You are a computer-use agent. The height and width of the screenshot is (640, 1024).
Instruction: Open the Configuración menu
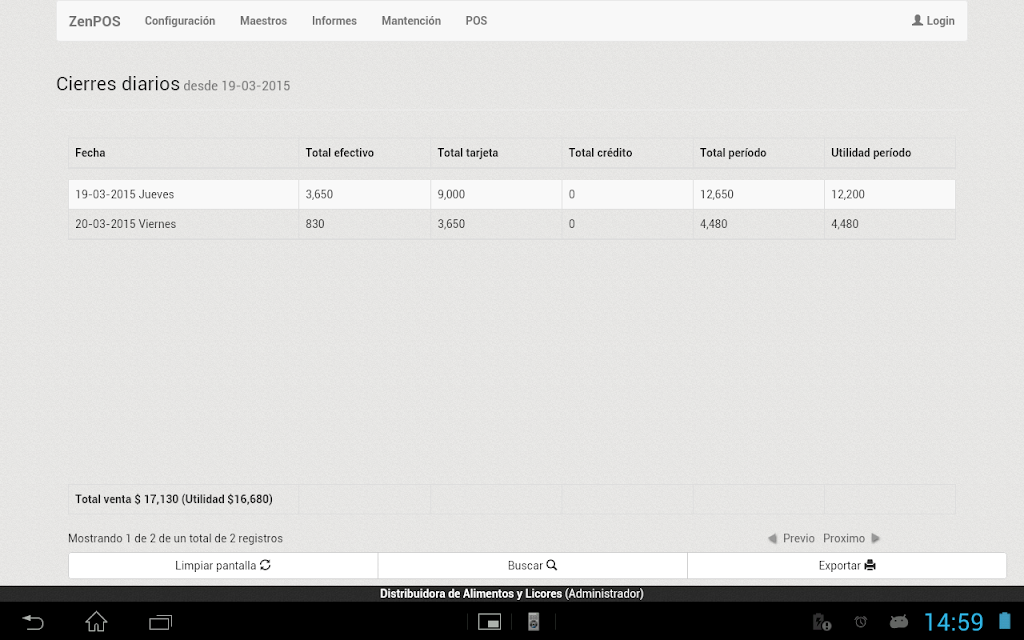(180, 21)
